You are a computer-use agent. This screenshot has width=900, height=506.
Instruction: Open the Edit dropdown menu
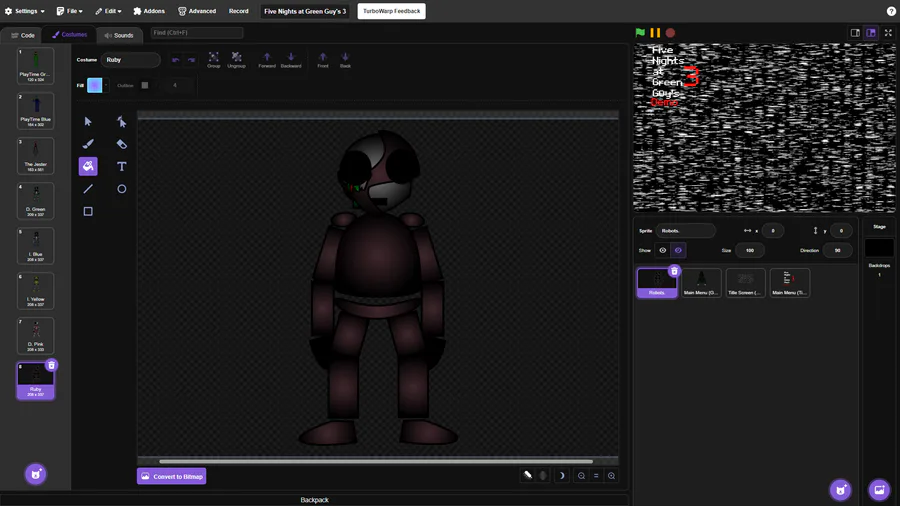[x=108, y=11]
